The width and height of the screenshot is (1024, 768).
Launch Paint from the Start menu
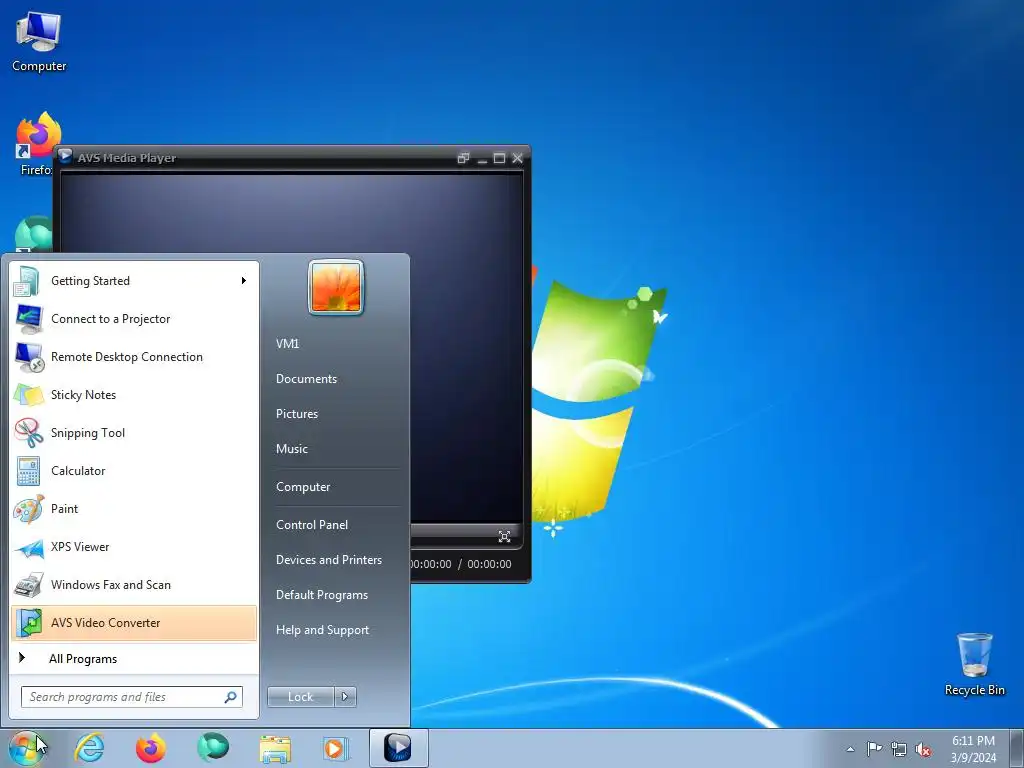coord(134,509)
